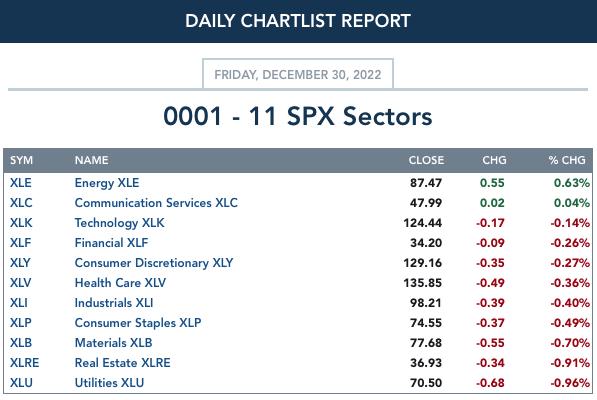
Task: Open Financial XLF name link
Action: (111, 243)
